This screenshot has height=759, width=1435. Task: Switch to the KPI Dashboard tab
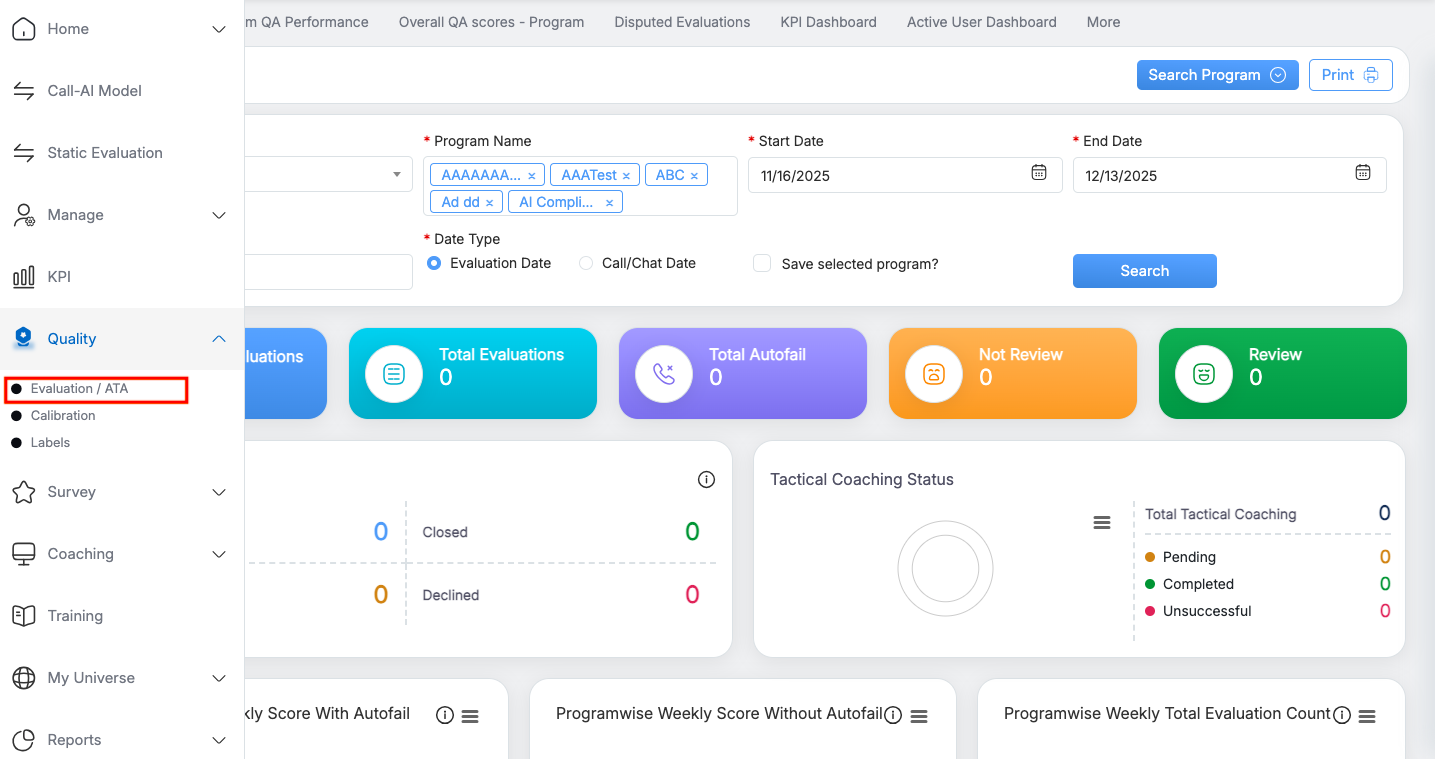(828, 22)
